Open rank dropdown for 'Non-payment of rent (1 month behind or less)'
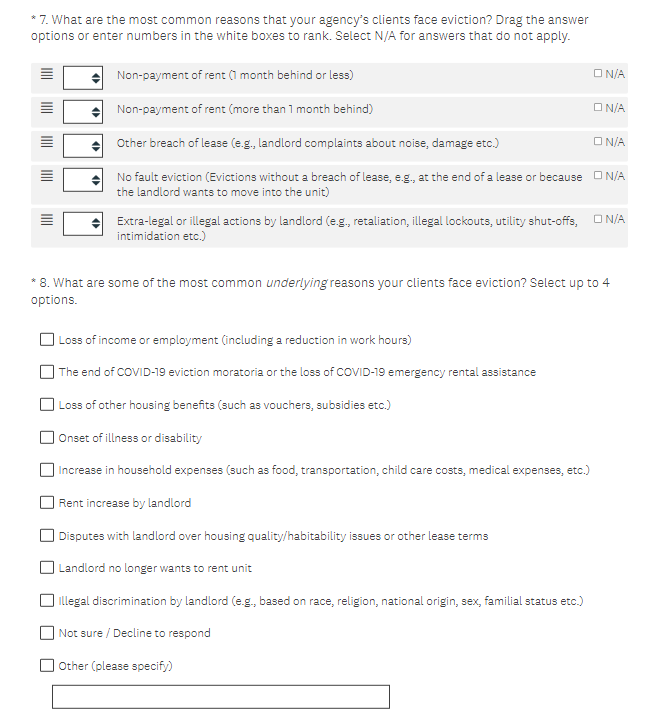 coord(84,77)
